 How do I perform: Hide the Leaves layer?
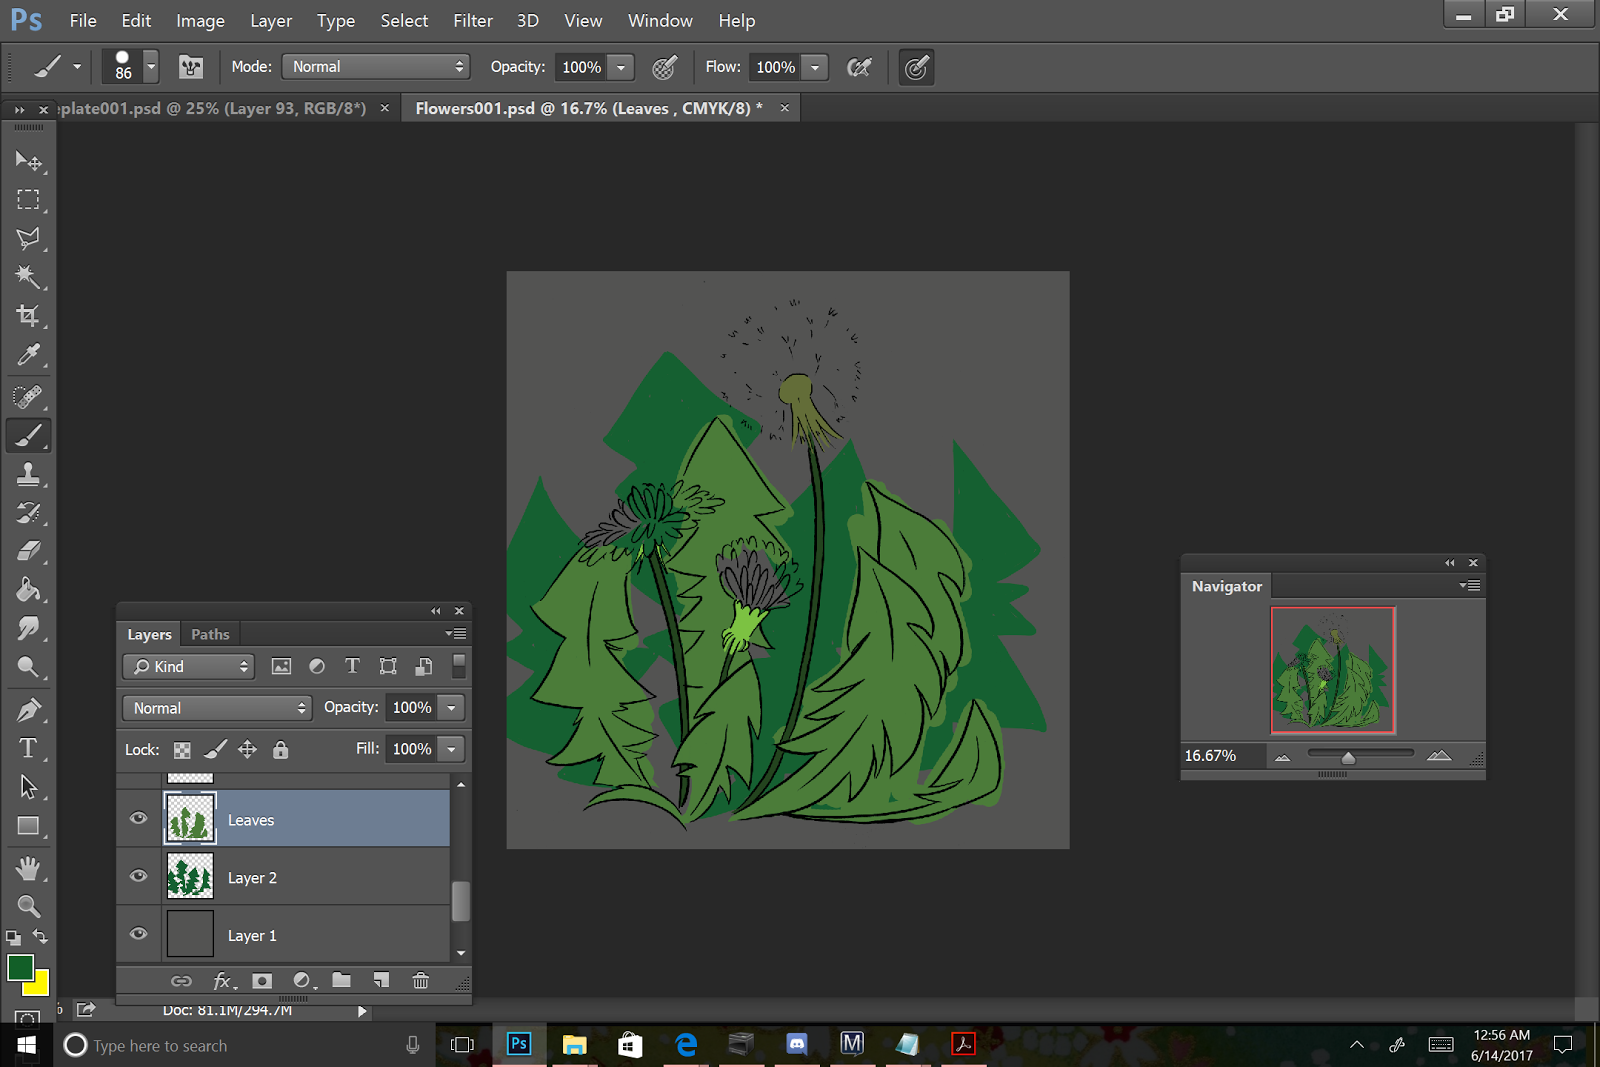pos(139,818)
